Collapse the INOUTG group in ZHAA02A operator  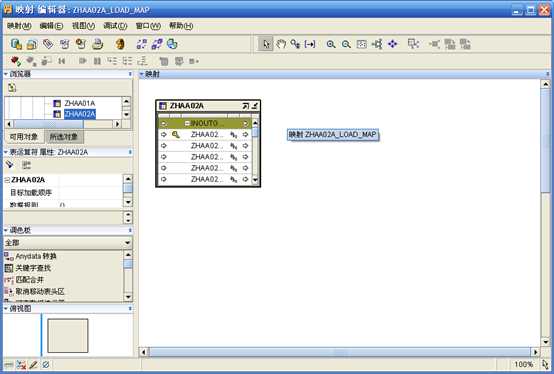coord(187,124)
